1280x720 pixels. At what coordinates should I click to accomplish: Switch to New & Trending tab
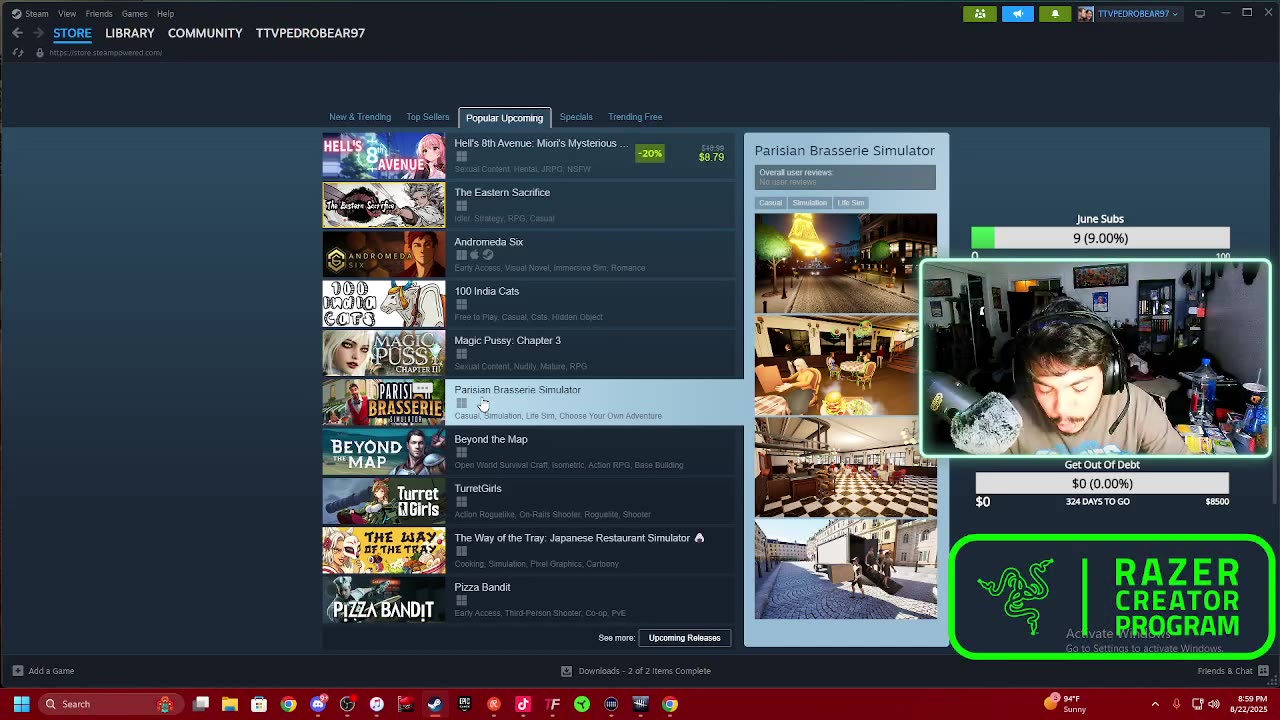point(360,117)
